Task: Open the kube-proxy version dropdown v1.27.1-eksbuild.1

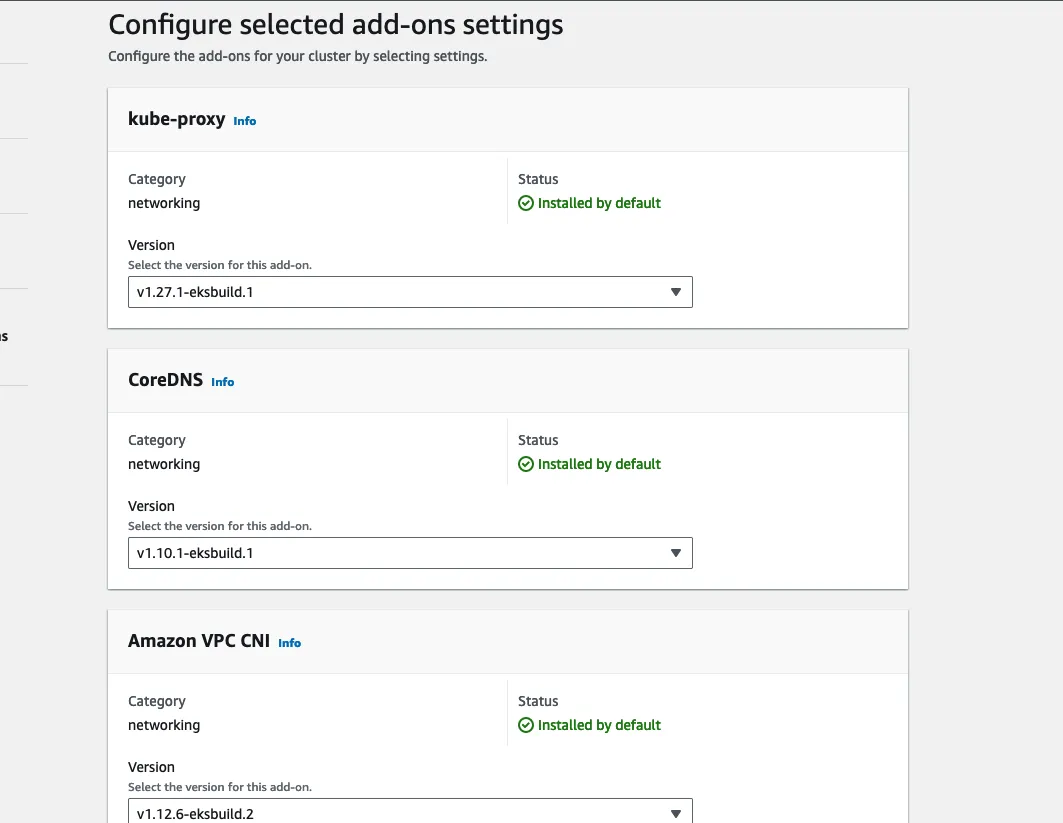Action: click(x=410, y=292)
